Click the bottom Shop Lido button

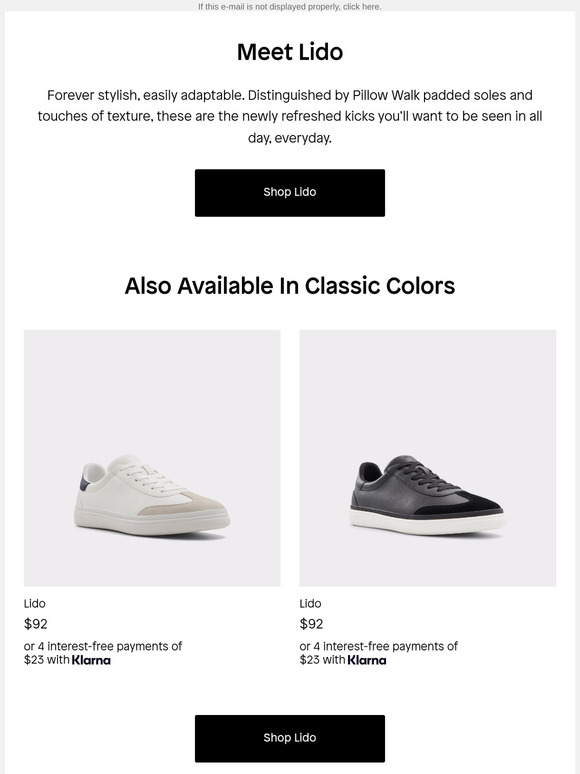290,738
